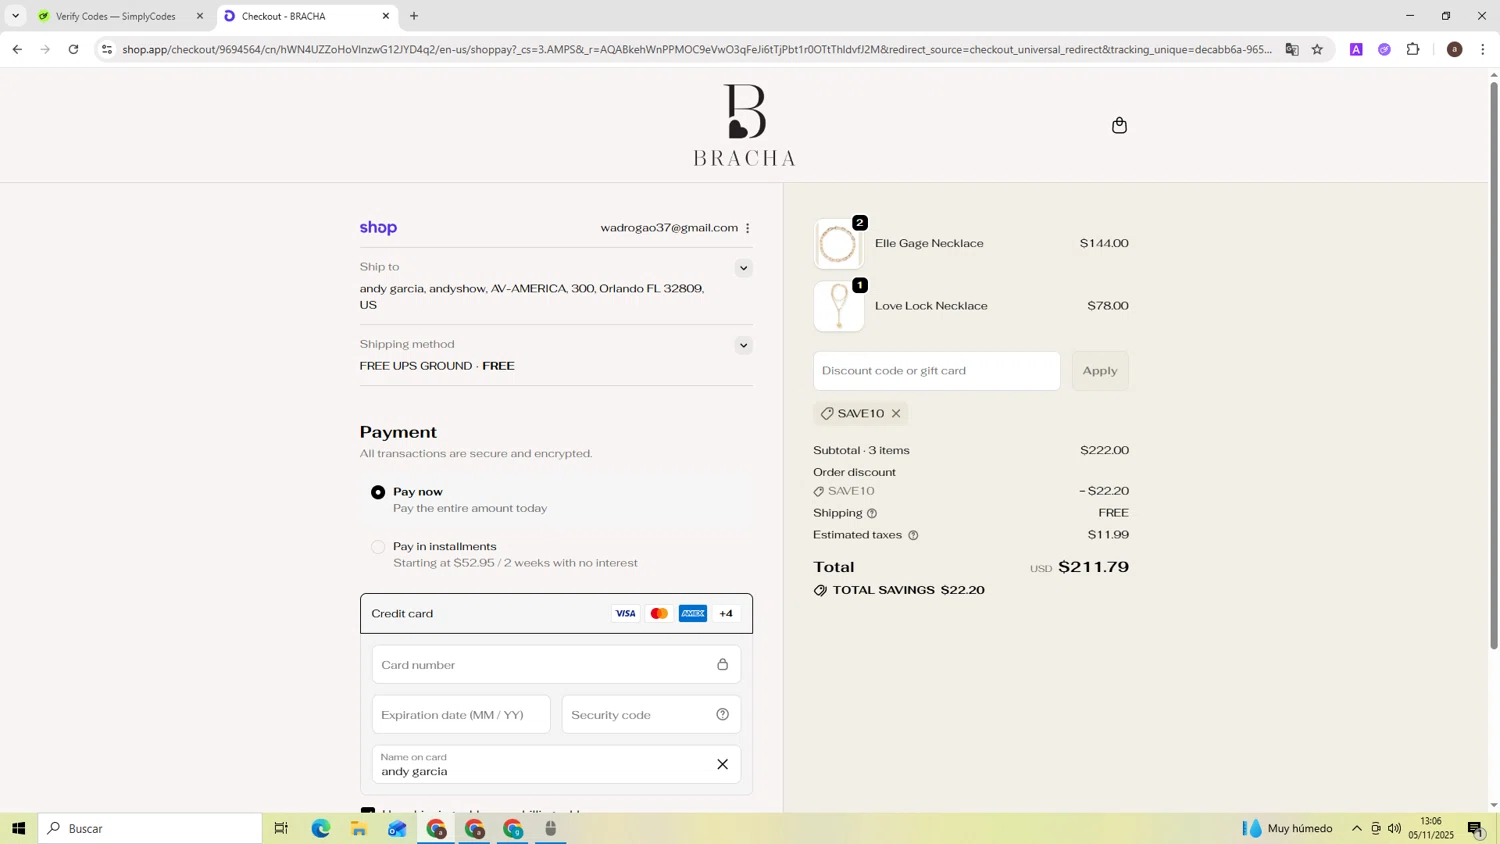Show hidden system tray icons
The height and width of the screenshot is (844, 1500).
coord(1356,829)
